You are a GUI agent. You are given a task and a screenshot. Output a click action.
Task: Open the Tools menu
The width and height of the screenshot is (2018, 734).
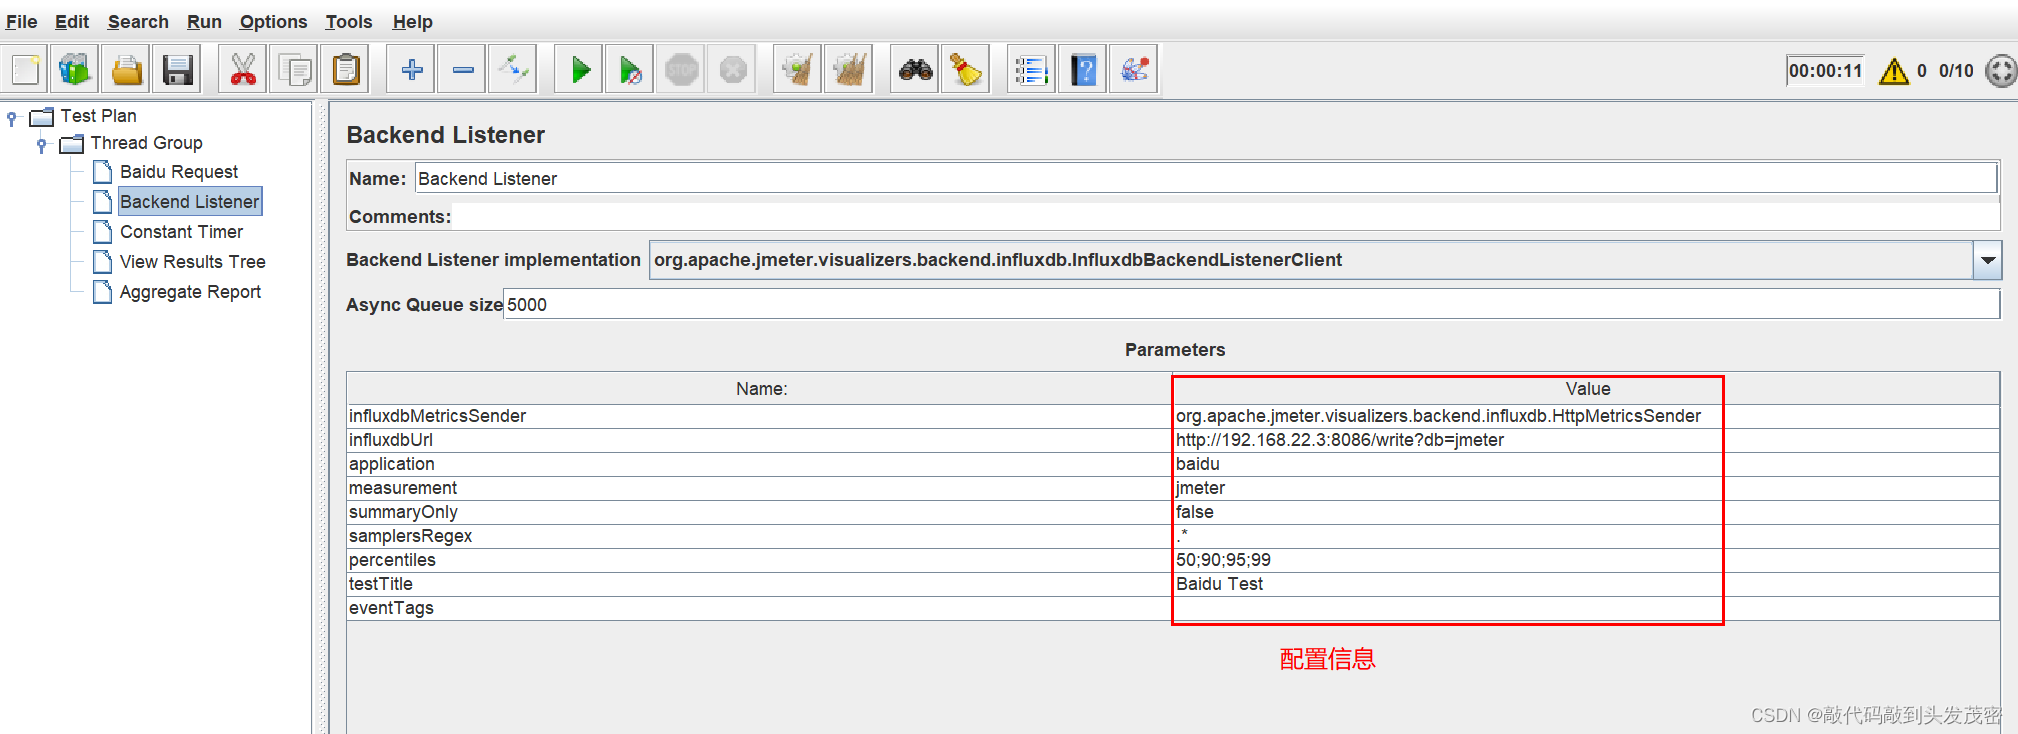click(348, 22)
